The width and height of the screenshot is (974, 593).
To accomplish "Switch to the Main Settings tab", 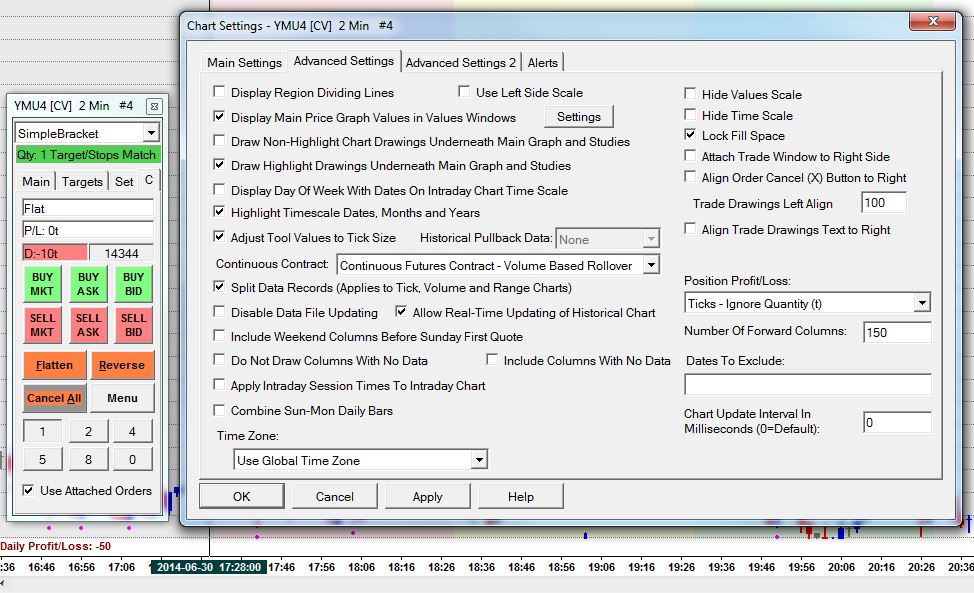I will (x=244, y=63).
